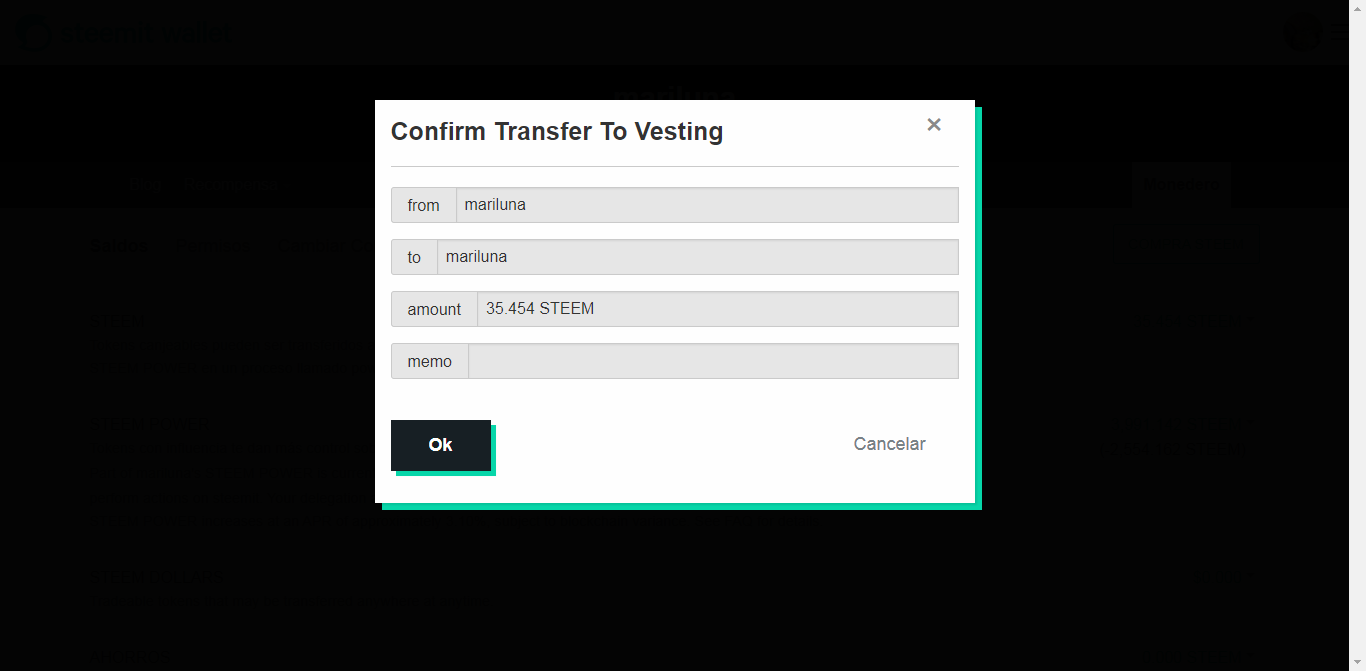Click the page's vertical scrollbar track
The width and height of the screenshot is (1366, 671).
coord(1357,335)
